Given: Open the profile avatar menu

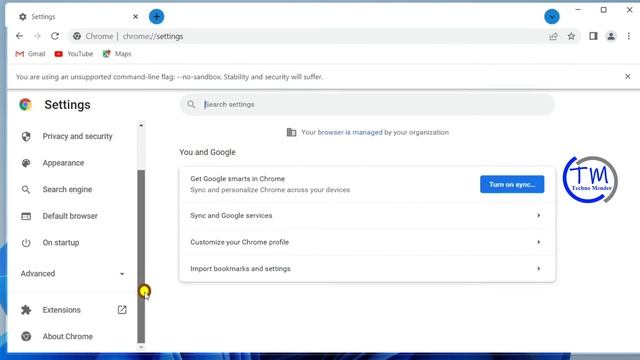Looking at the screenshot, I should coord(611,36).
